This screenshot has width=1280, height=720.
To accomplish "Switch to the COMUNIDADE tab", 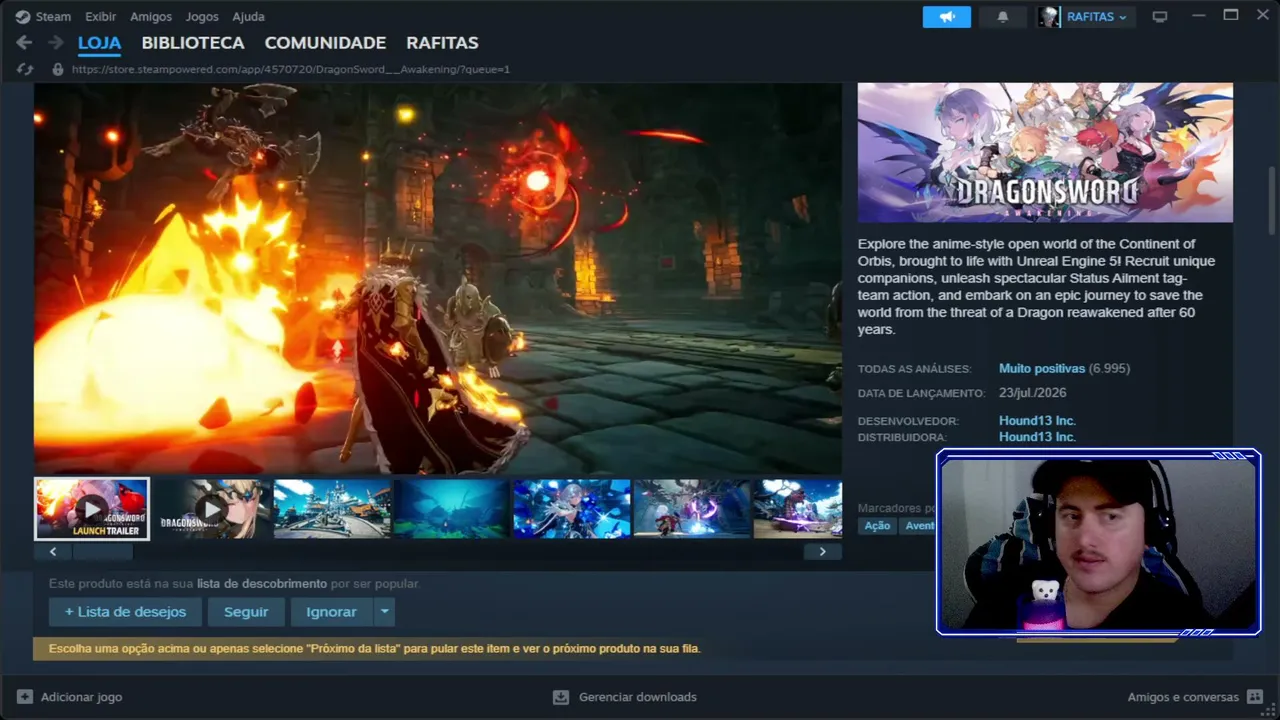I will click(325, 43).
